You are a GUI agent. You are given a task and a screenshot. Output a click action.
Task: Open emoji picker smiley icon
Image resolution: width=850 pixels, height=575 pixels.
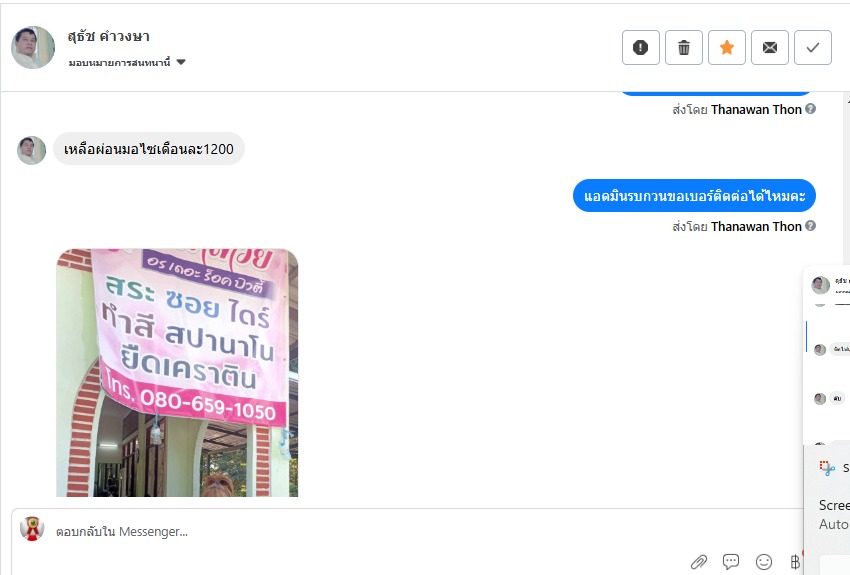point(764,562)
